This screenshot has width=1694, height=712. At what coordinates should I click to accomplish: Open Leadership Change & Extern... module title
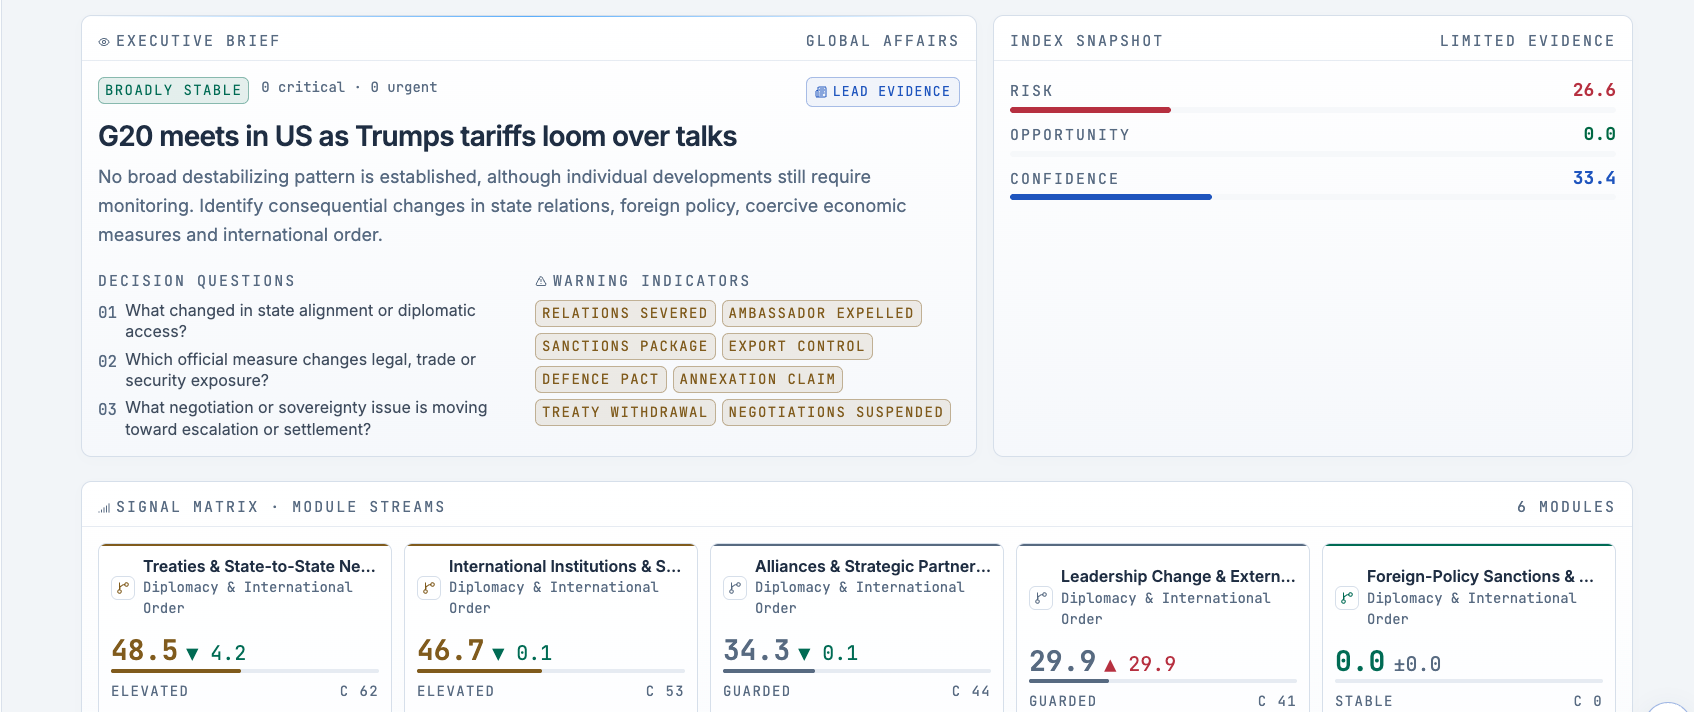click(x=1178, y=577)
